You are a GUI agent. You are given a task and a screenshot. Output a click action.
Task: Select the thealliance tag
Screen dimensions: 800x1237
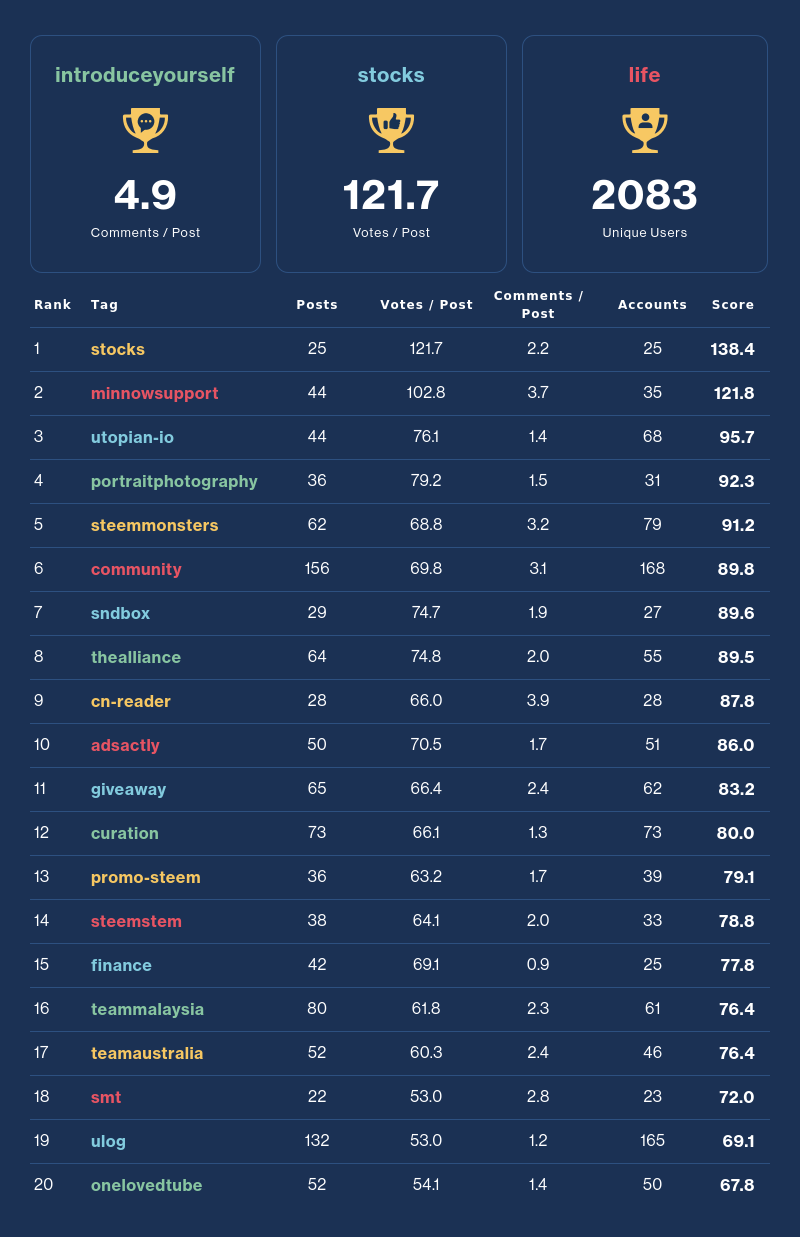(x=136, y=657)
